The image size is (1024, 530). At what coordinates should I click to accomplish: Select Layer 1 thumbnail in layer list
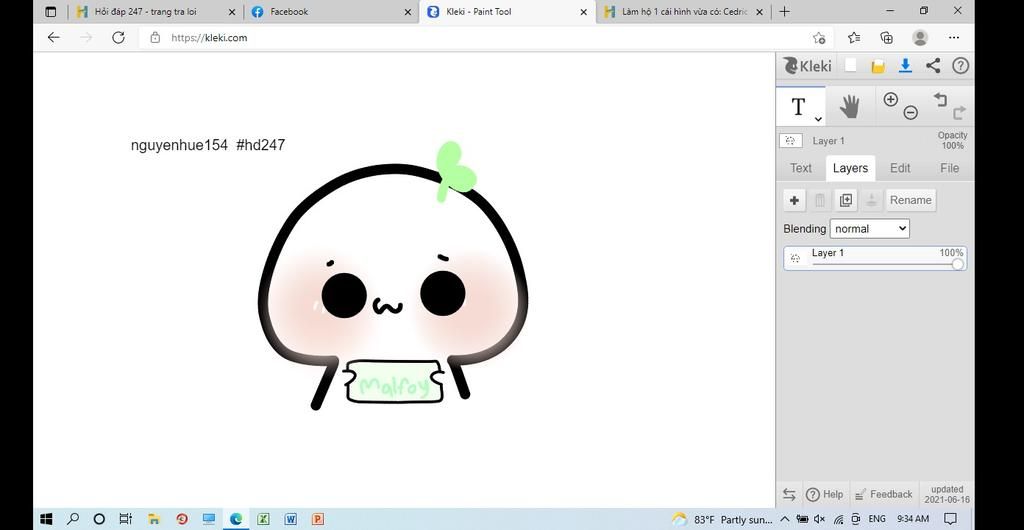click(795, 258)
